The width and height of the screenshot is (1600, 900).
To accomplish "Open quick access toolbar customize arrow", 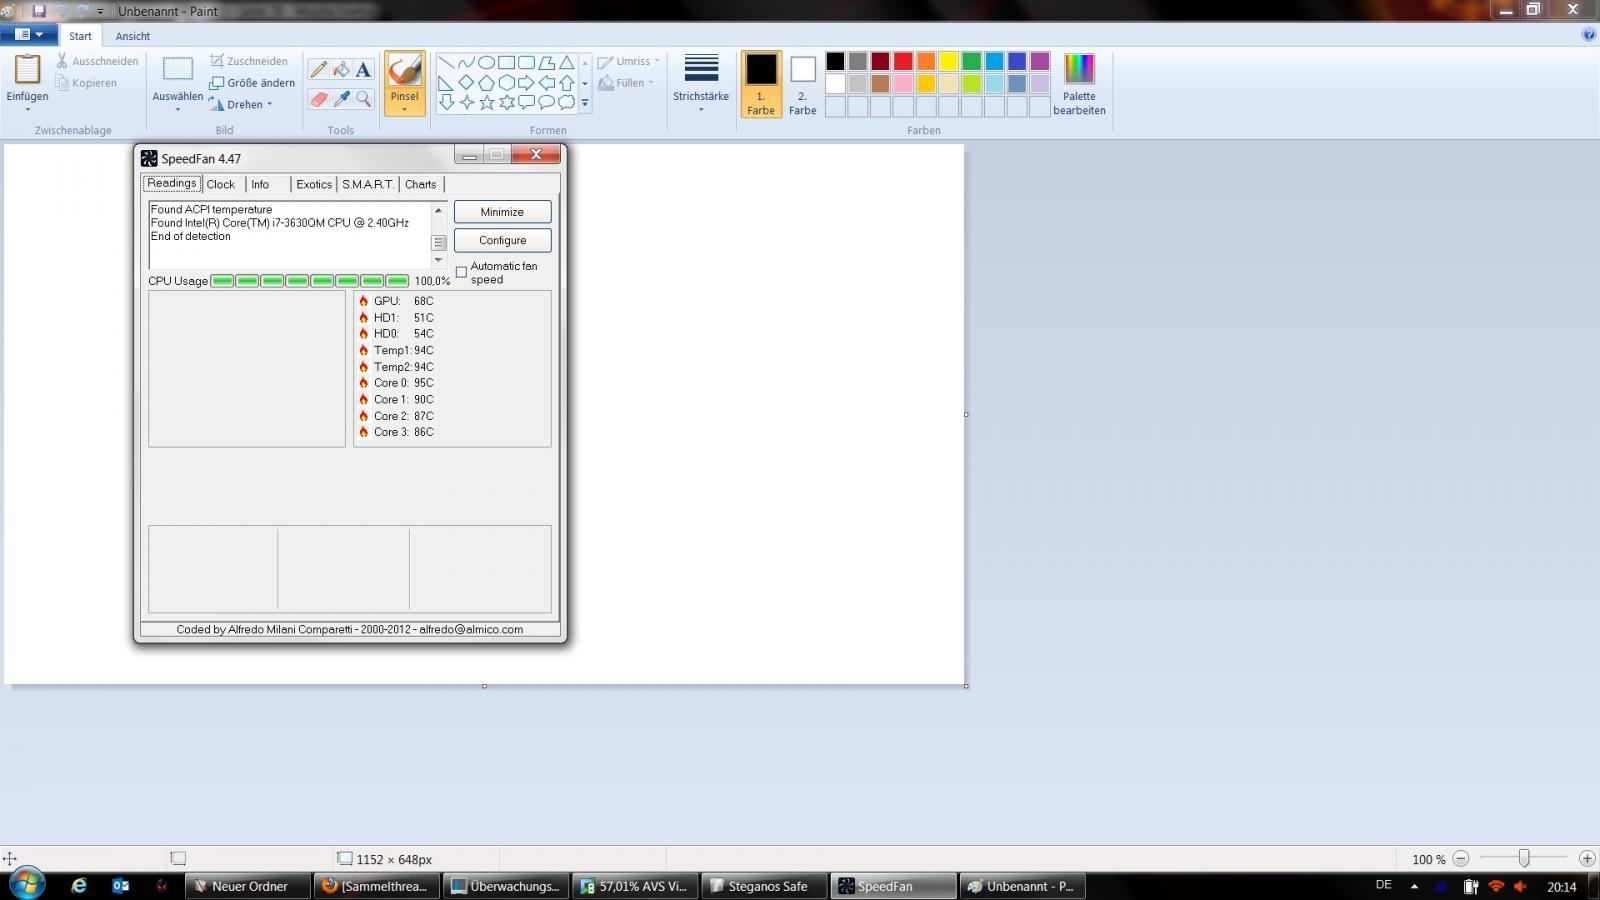I will [x=100, y=11].
